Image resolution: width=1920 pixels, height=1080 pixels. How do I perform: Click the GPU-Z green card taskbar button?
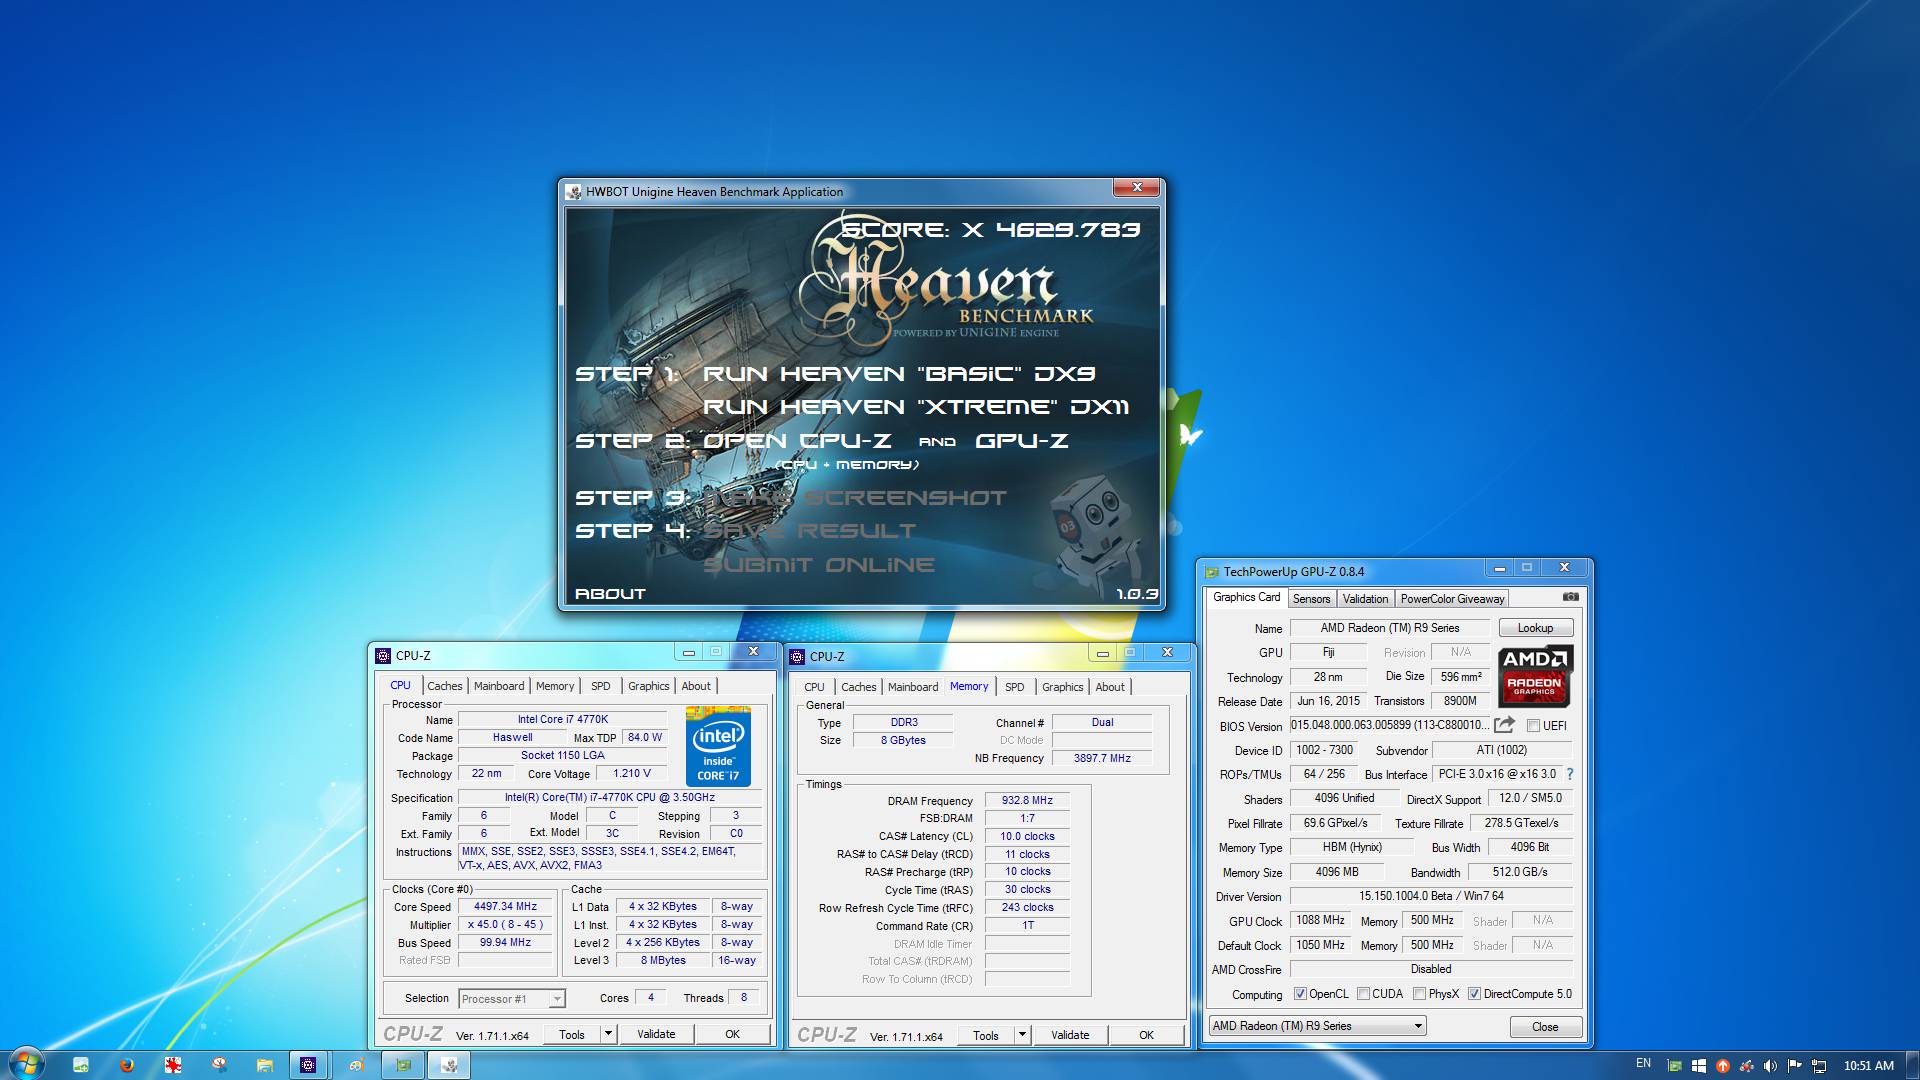point(403,1065)
